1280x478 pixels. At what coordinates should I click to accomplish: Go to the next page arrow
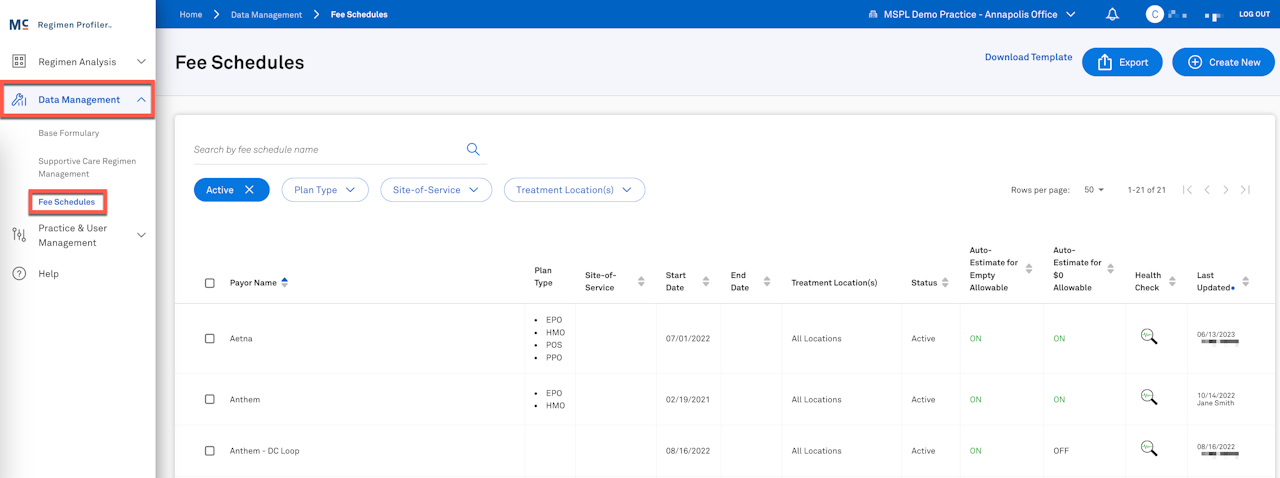pyautogui.click(x=1226, y=190)
